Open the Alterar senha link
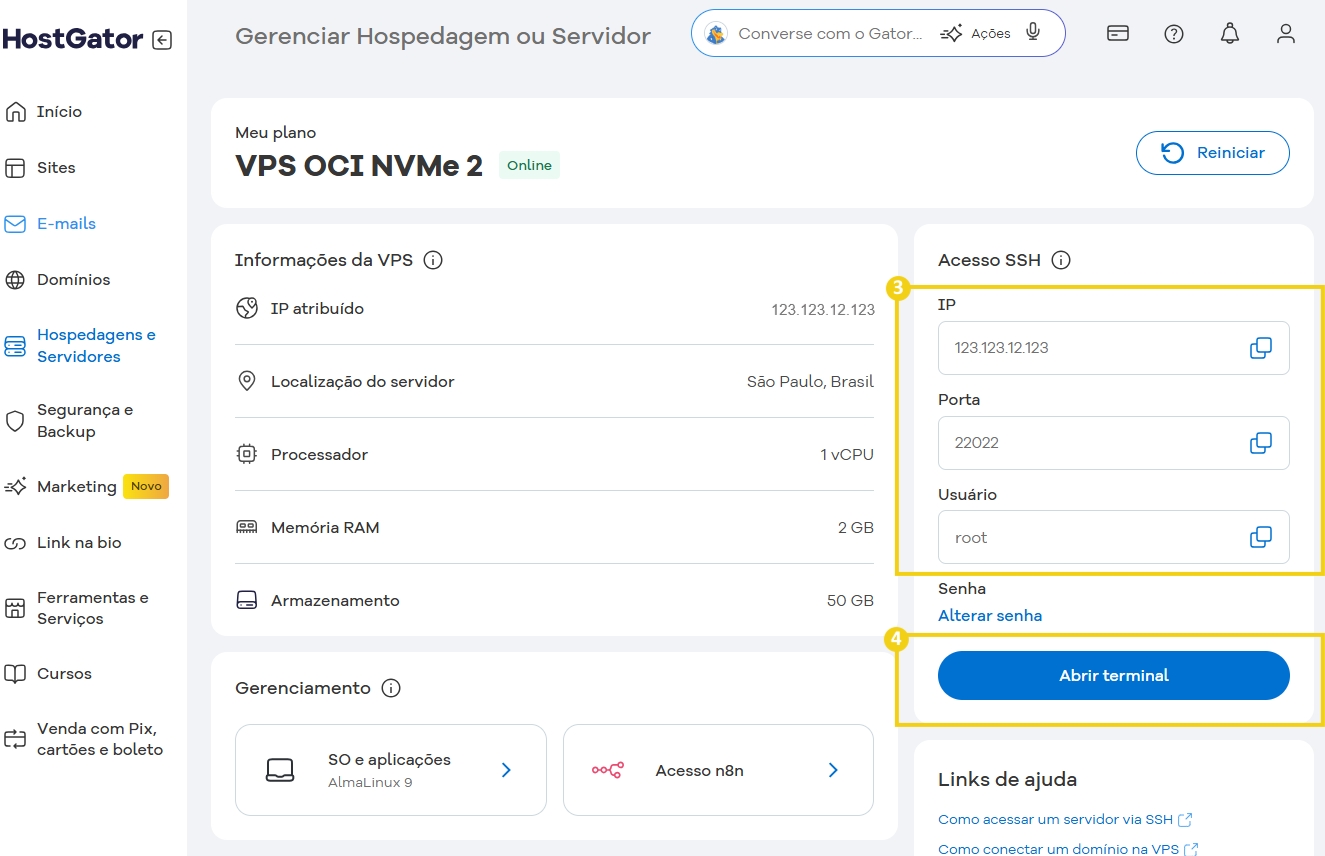The width and height of the screenshot is (1325, 856). (x=990, y=615)
